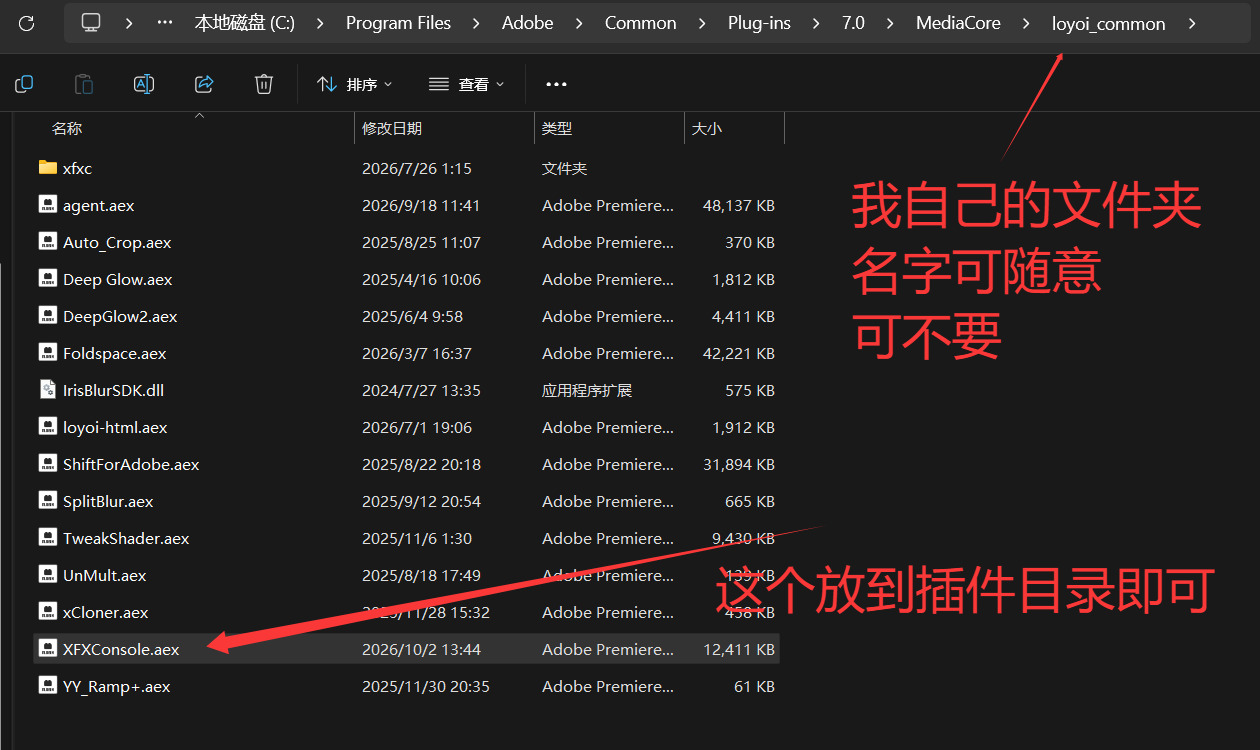
Task: Go to Program Files in breadcrumb
Action: click(x=398, y=23)
